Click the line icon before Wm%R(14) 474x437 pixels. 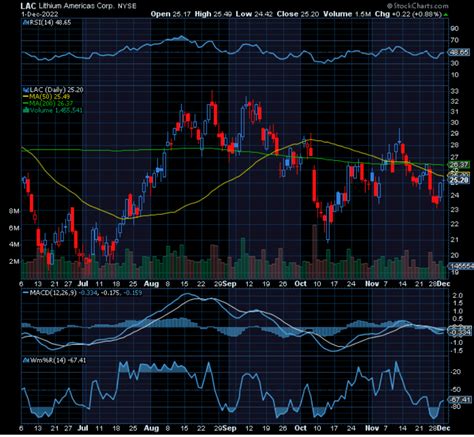tap(25, 360)
